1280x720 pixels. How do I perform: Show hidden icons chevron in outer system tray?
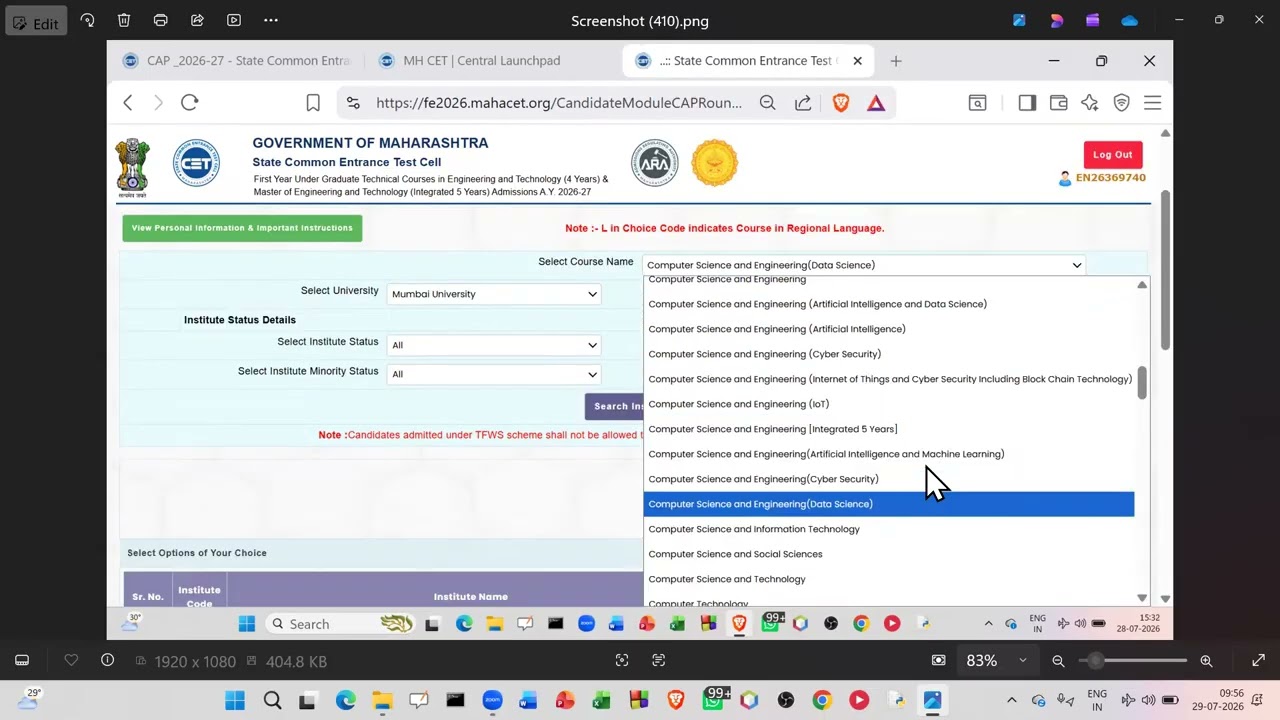[1011, 700]
